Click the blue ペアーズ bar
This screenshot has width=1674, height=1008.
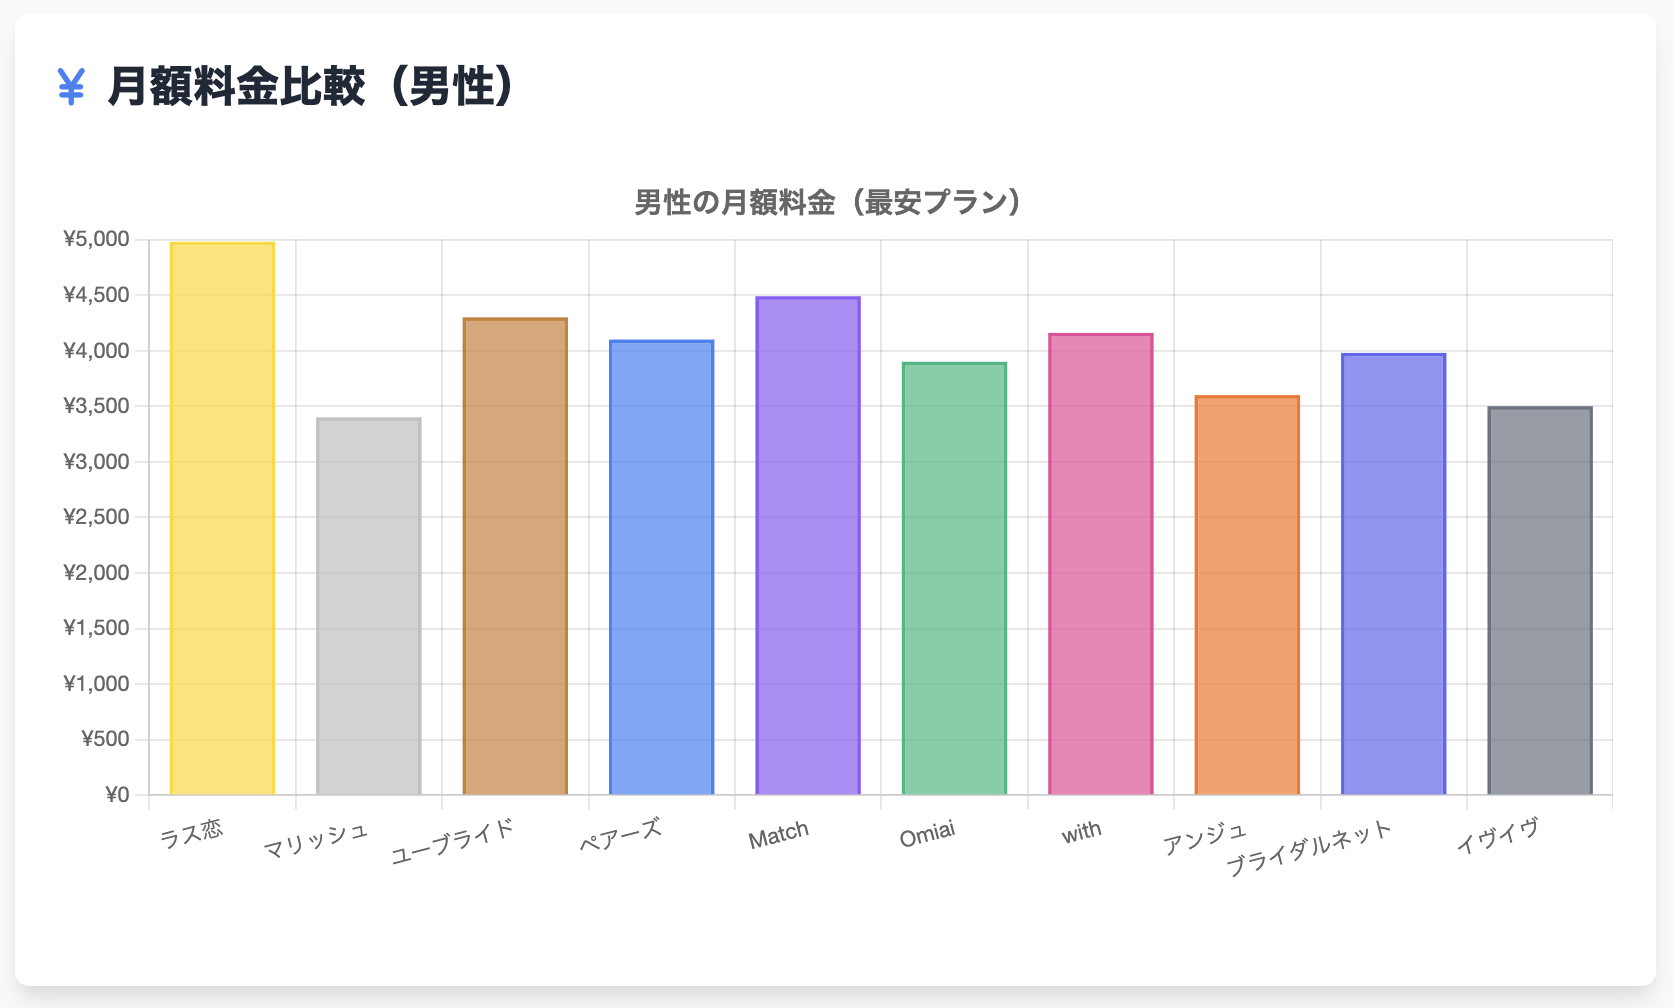[661, 568]
